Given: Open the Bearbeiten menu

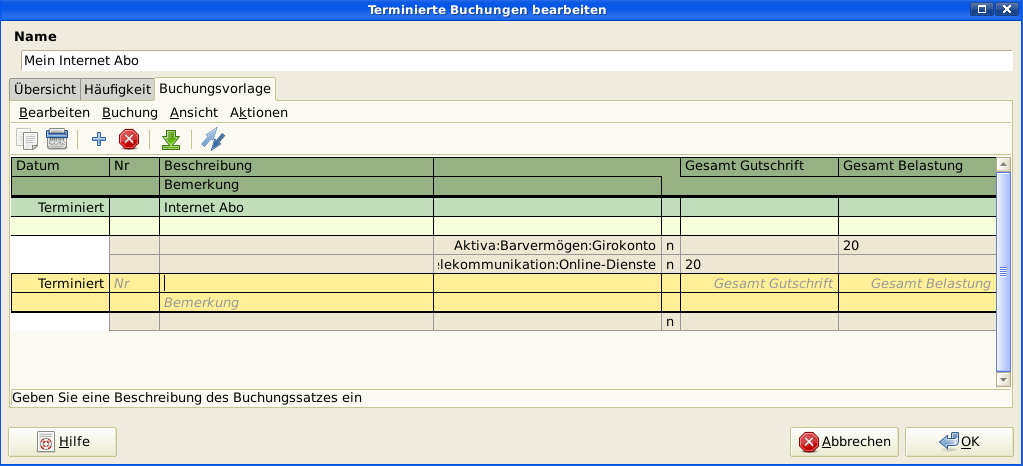Looking at the screenshot, I should click(54, 113).
